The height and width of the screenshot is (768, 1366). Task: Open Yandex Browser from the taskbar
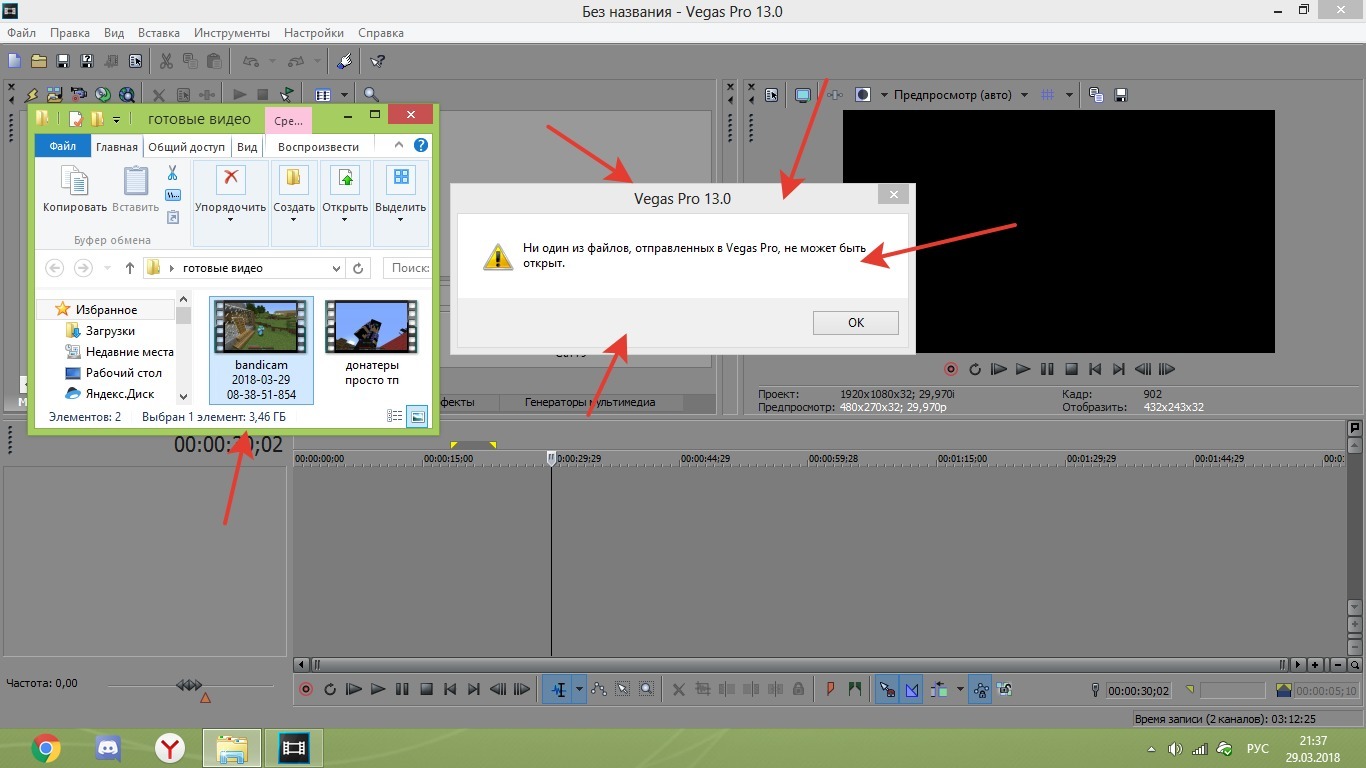tap(170, 747)
